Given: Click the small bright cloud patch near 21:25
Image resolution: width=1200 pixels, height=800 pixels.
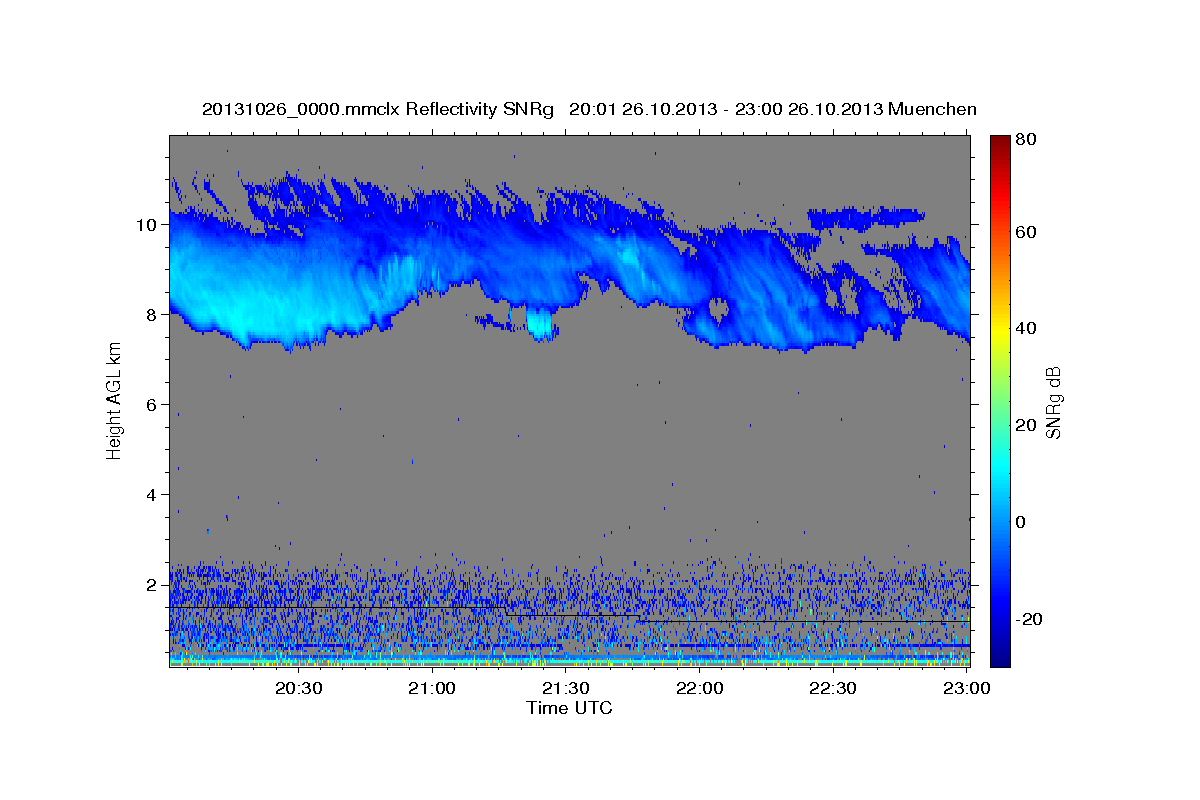Looking at the screenshot, I should pos(541,324).
